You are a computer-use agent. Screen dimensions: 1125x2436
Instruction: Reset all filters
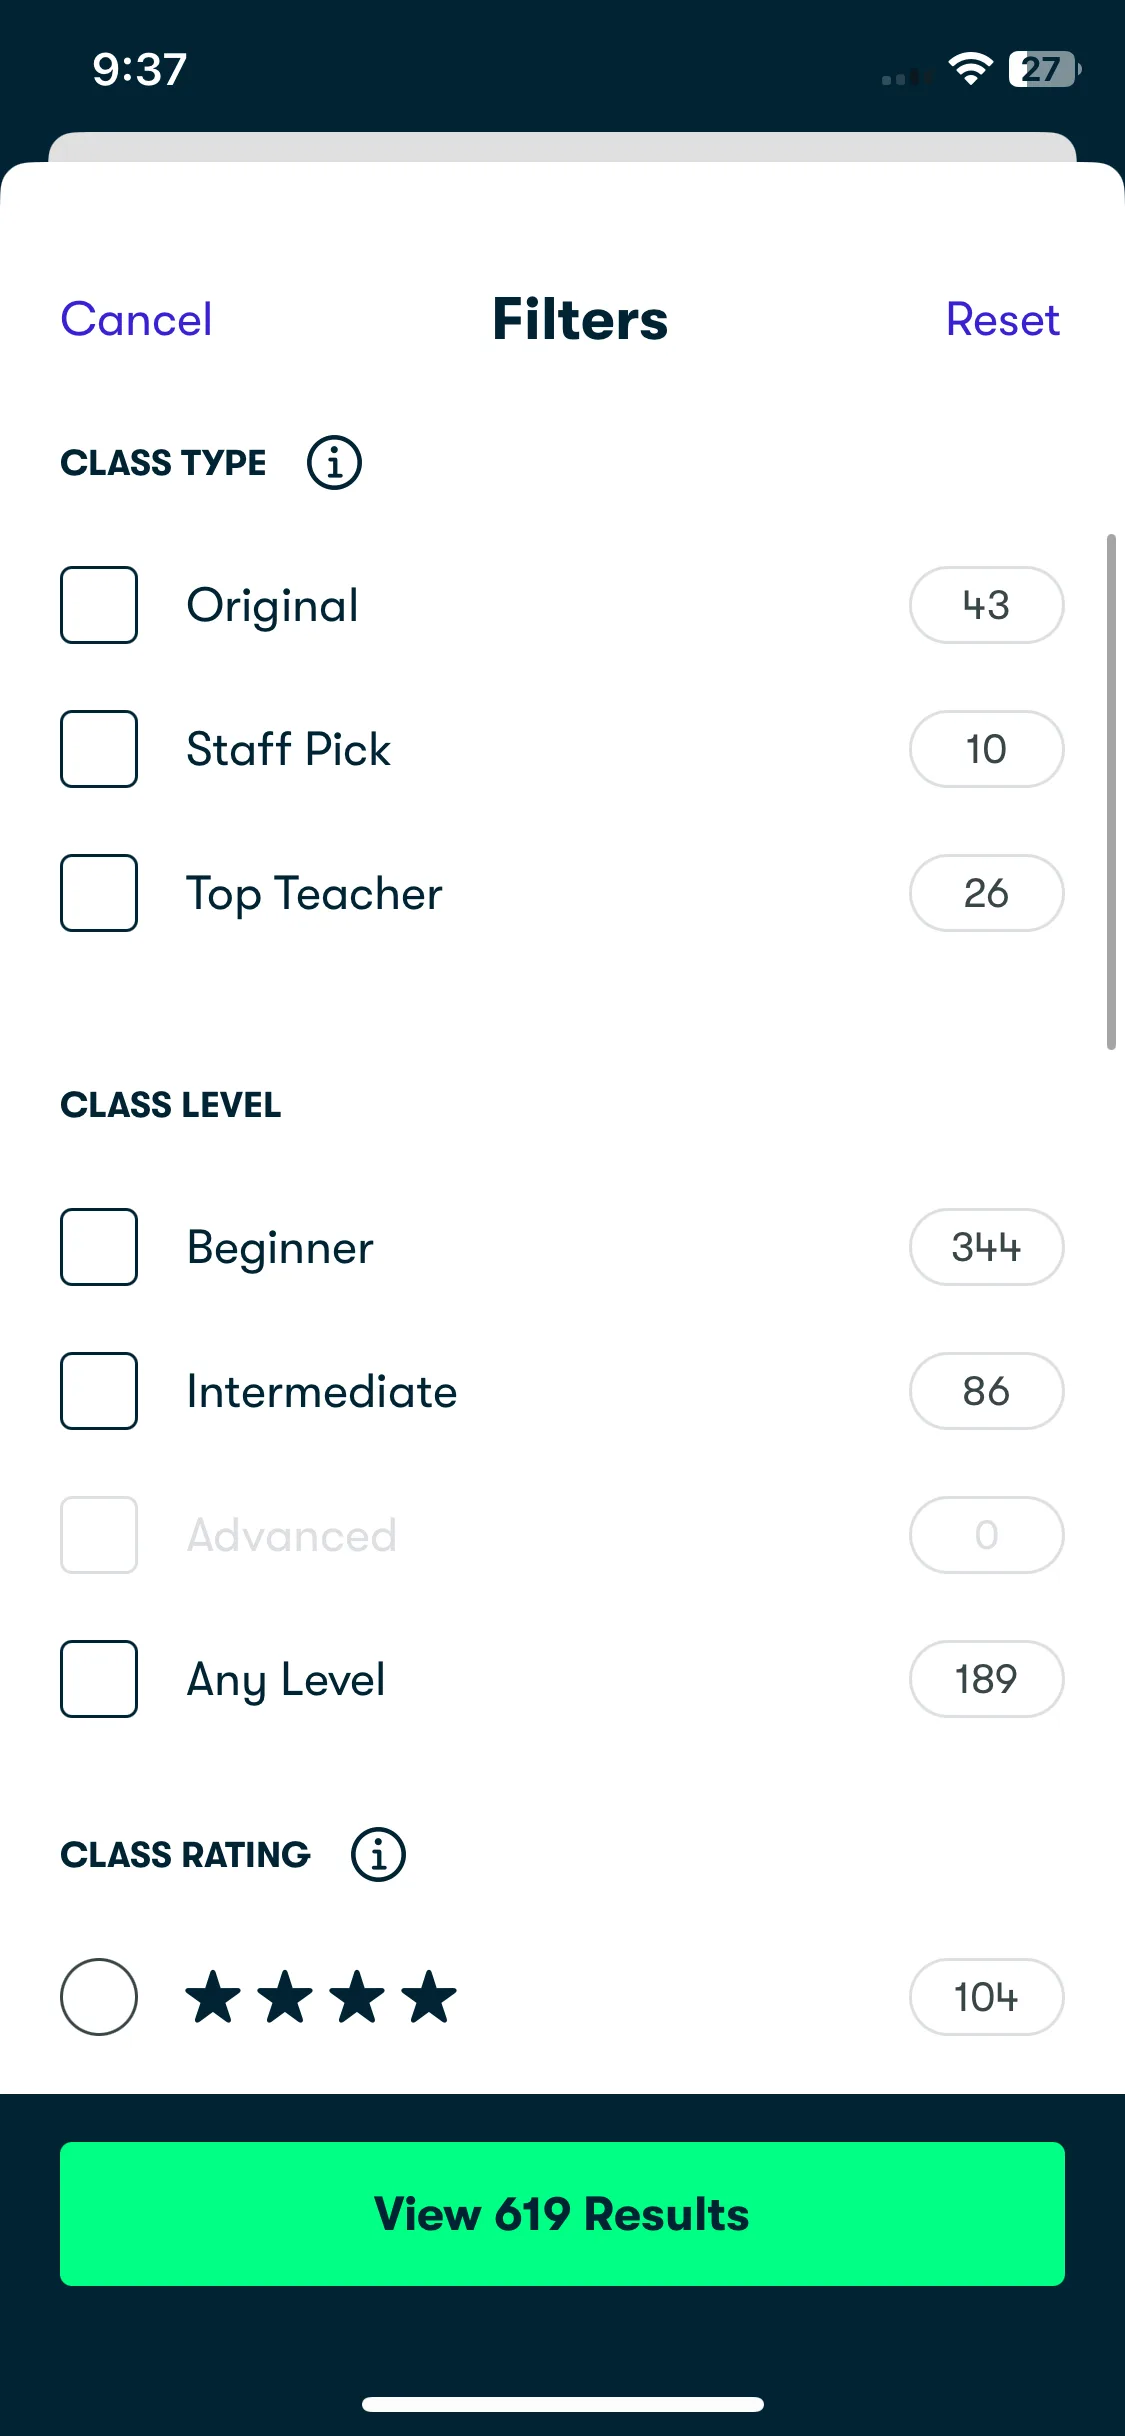pos(1003,320)
